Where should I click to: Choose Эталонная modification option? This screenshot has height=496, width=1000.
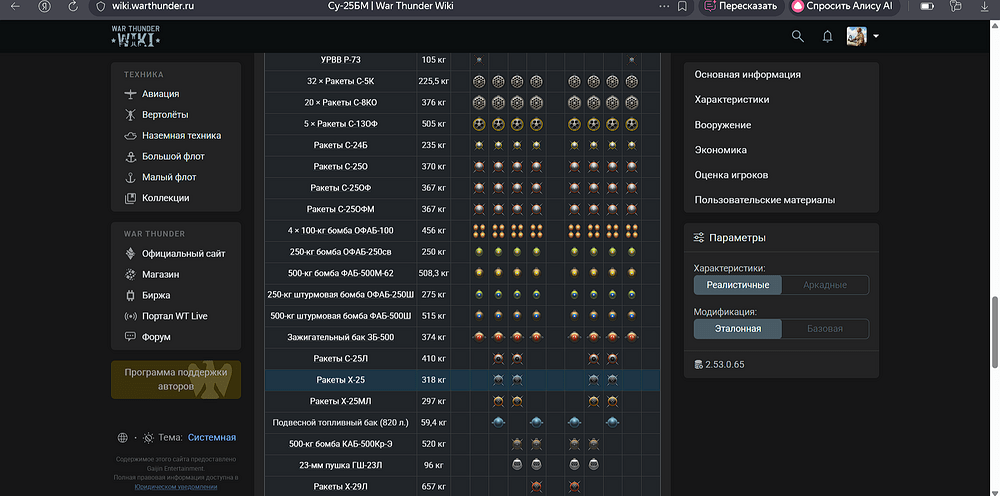point(738,329)
